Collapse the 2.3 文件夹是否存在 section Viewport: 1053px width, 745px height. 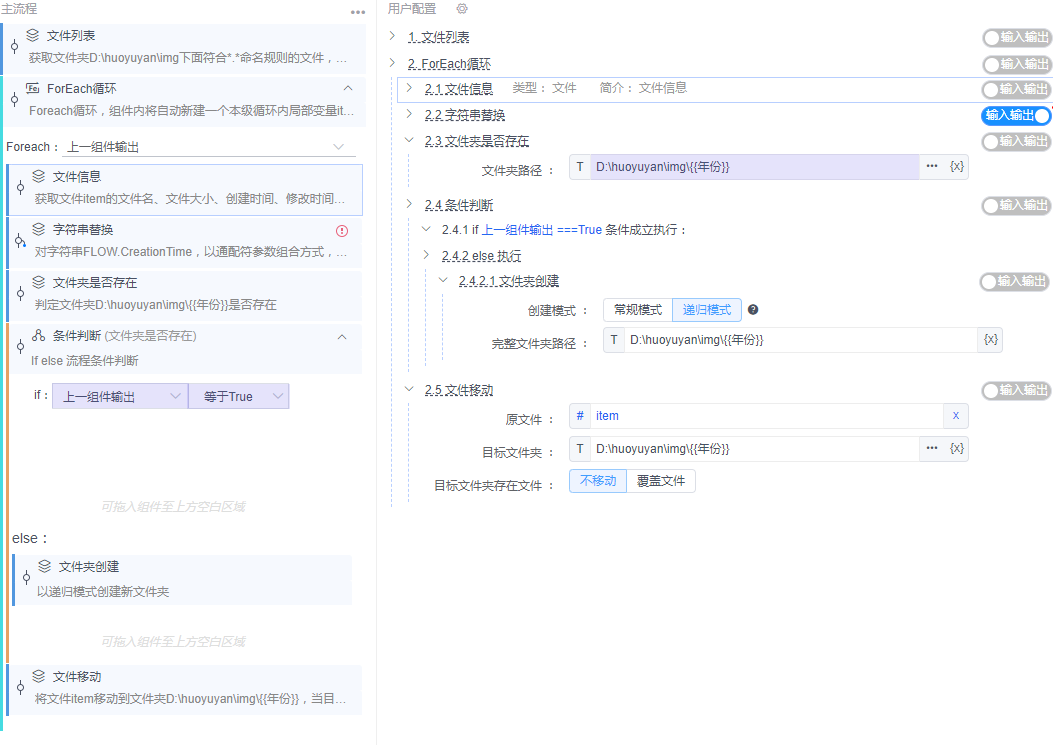click(x=407, y=141)
